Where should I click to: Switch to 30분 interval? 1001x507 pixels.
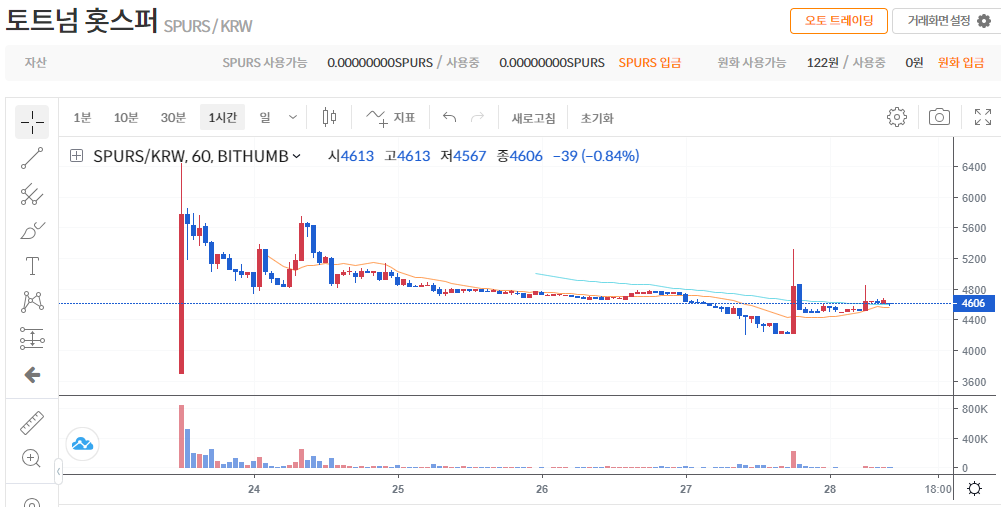point(173,117)
